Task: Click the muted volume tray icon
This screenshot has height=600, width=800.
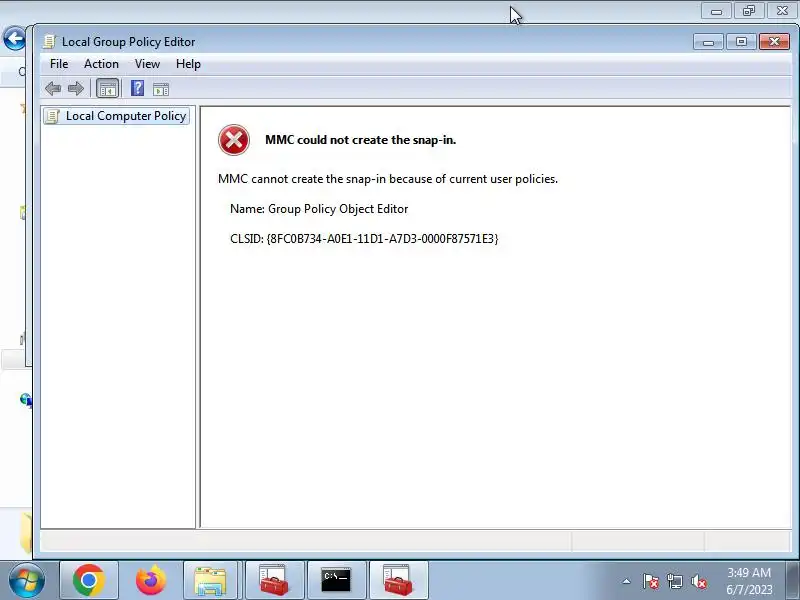Action: point(698,581)
